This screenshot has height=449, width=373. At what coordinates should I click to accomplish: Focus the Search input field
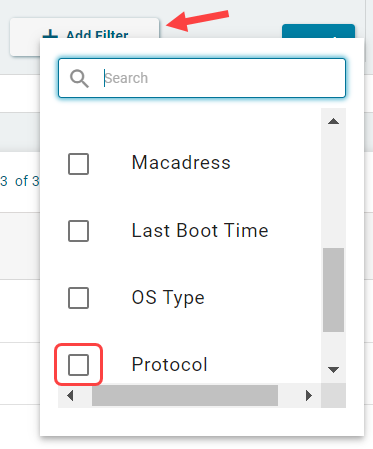point(202,78)
